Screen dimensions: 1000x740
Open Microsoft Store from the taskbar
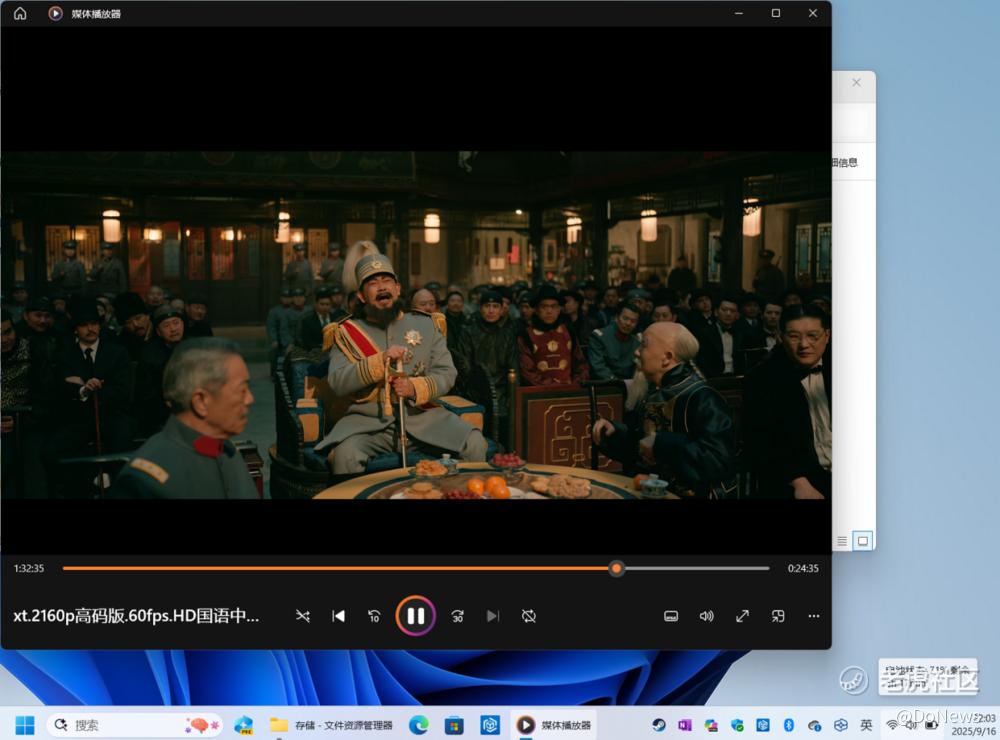[x=454, y=725]
